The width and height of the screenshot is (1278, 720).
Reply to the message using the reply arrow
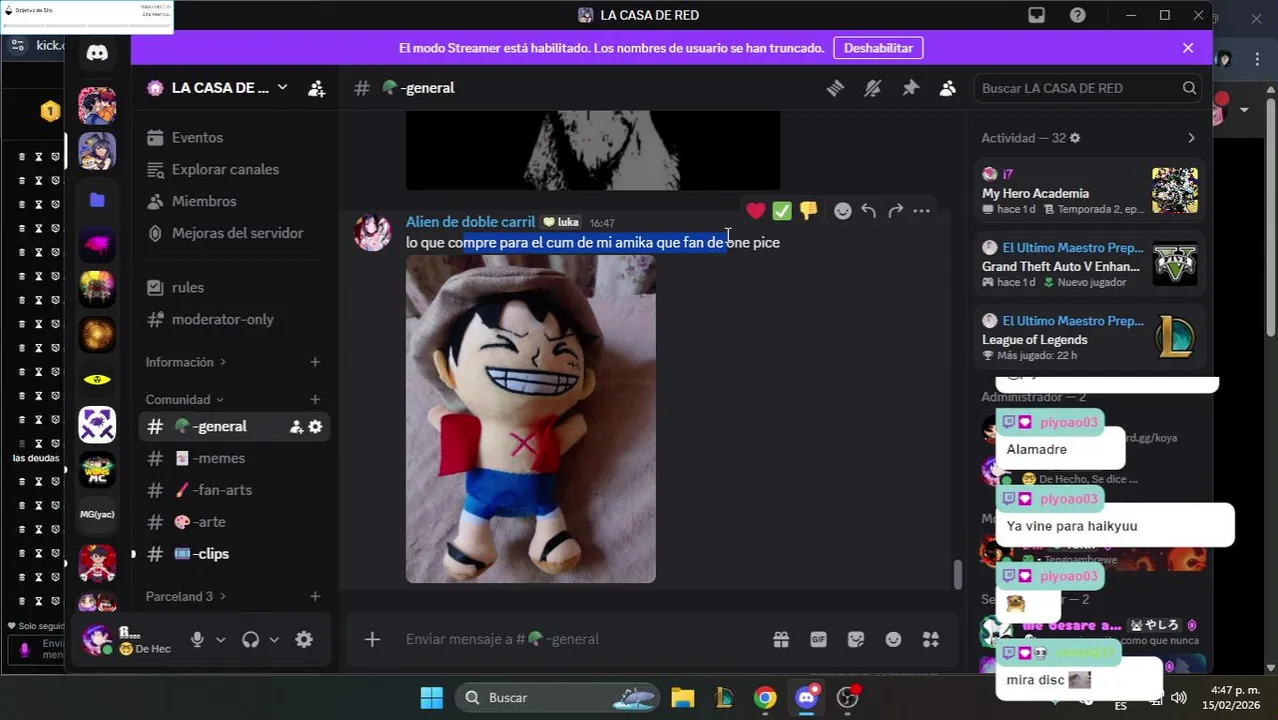pos(869,210)
